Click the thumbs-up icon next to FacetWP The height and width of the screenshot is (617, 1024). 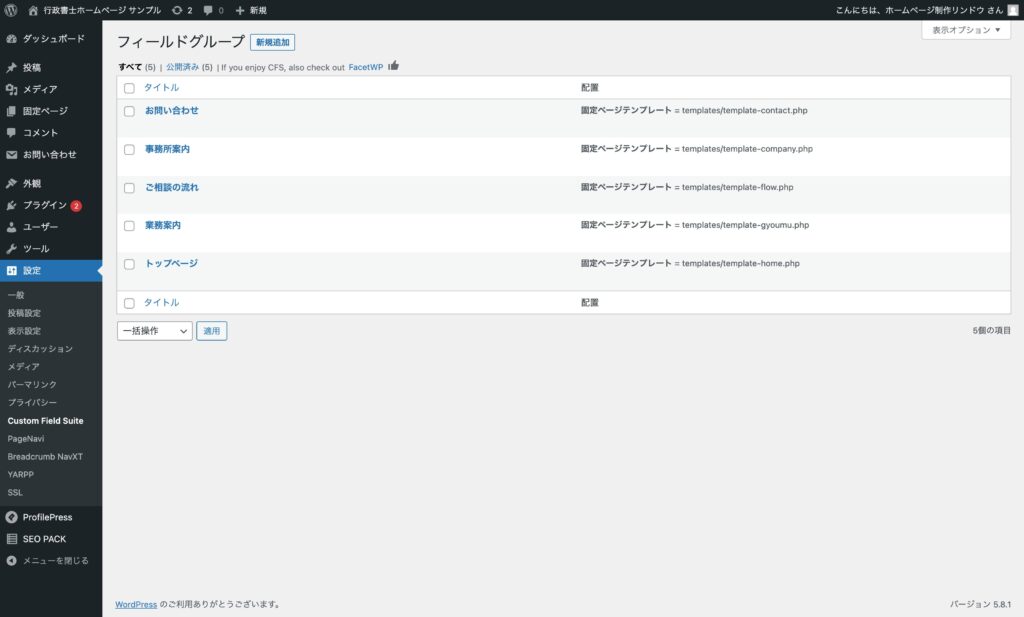tap(393, 66)
